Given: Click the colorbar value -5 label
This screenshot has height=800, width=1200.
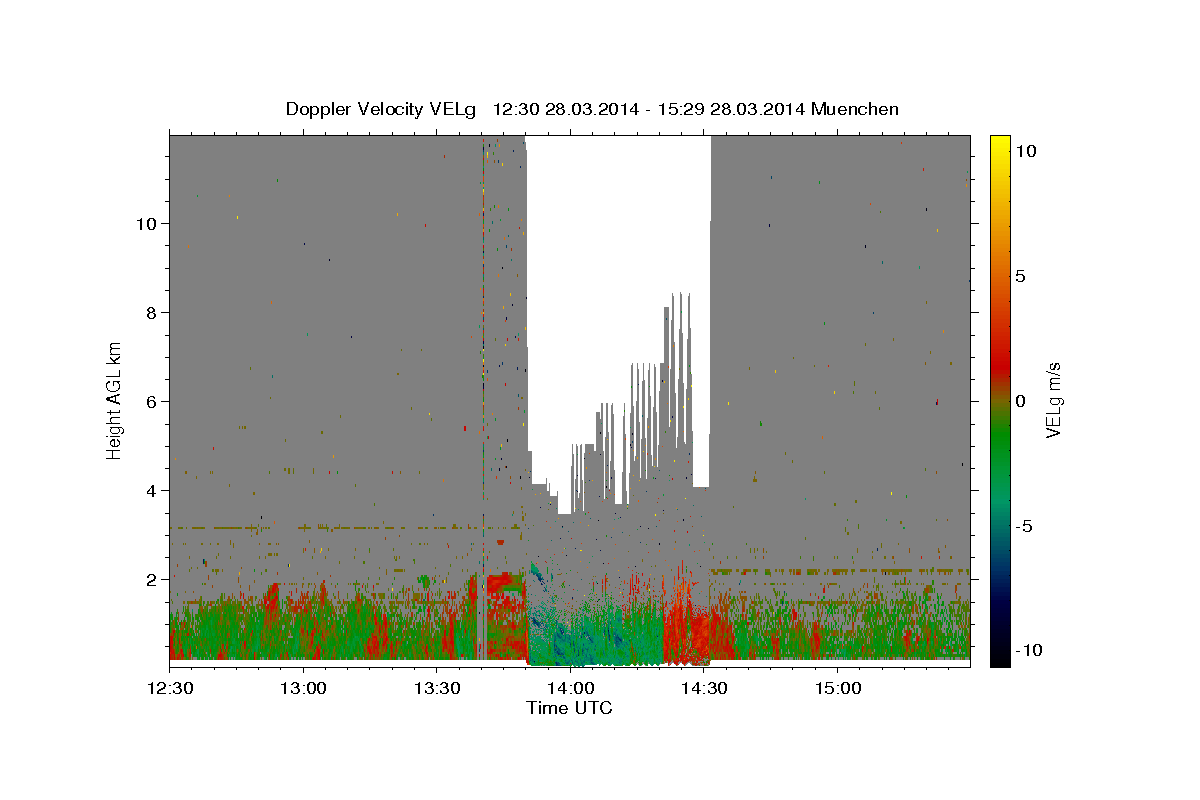Looking at the screenshot, I should coord(1024,526).
